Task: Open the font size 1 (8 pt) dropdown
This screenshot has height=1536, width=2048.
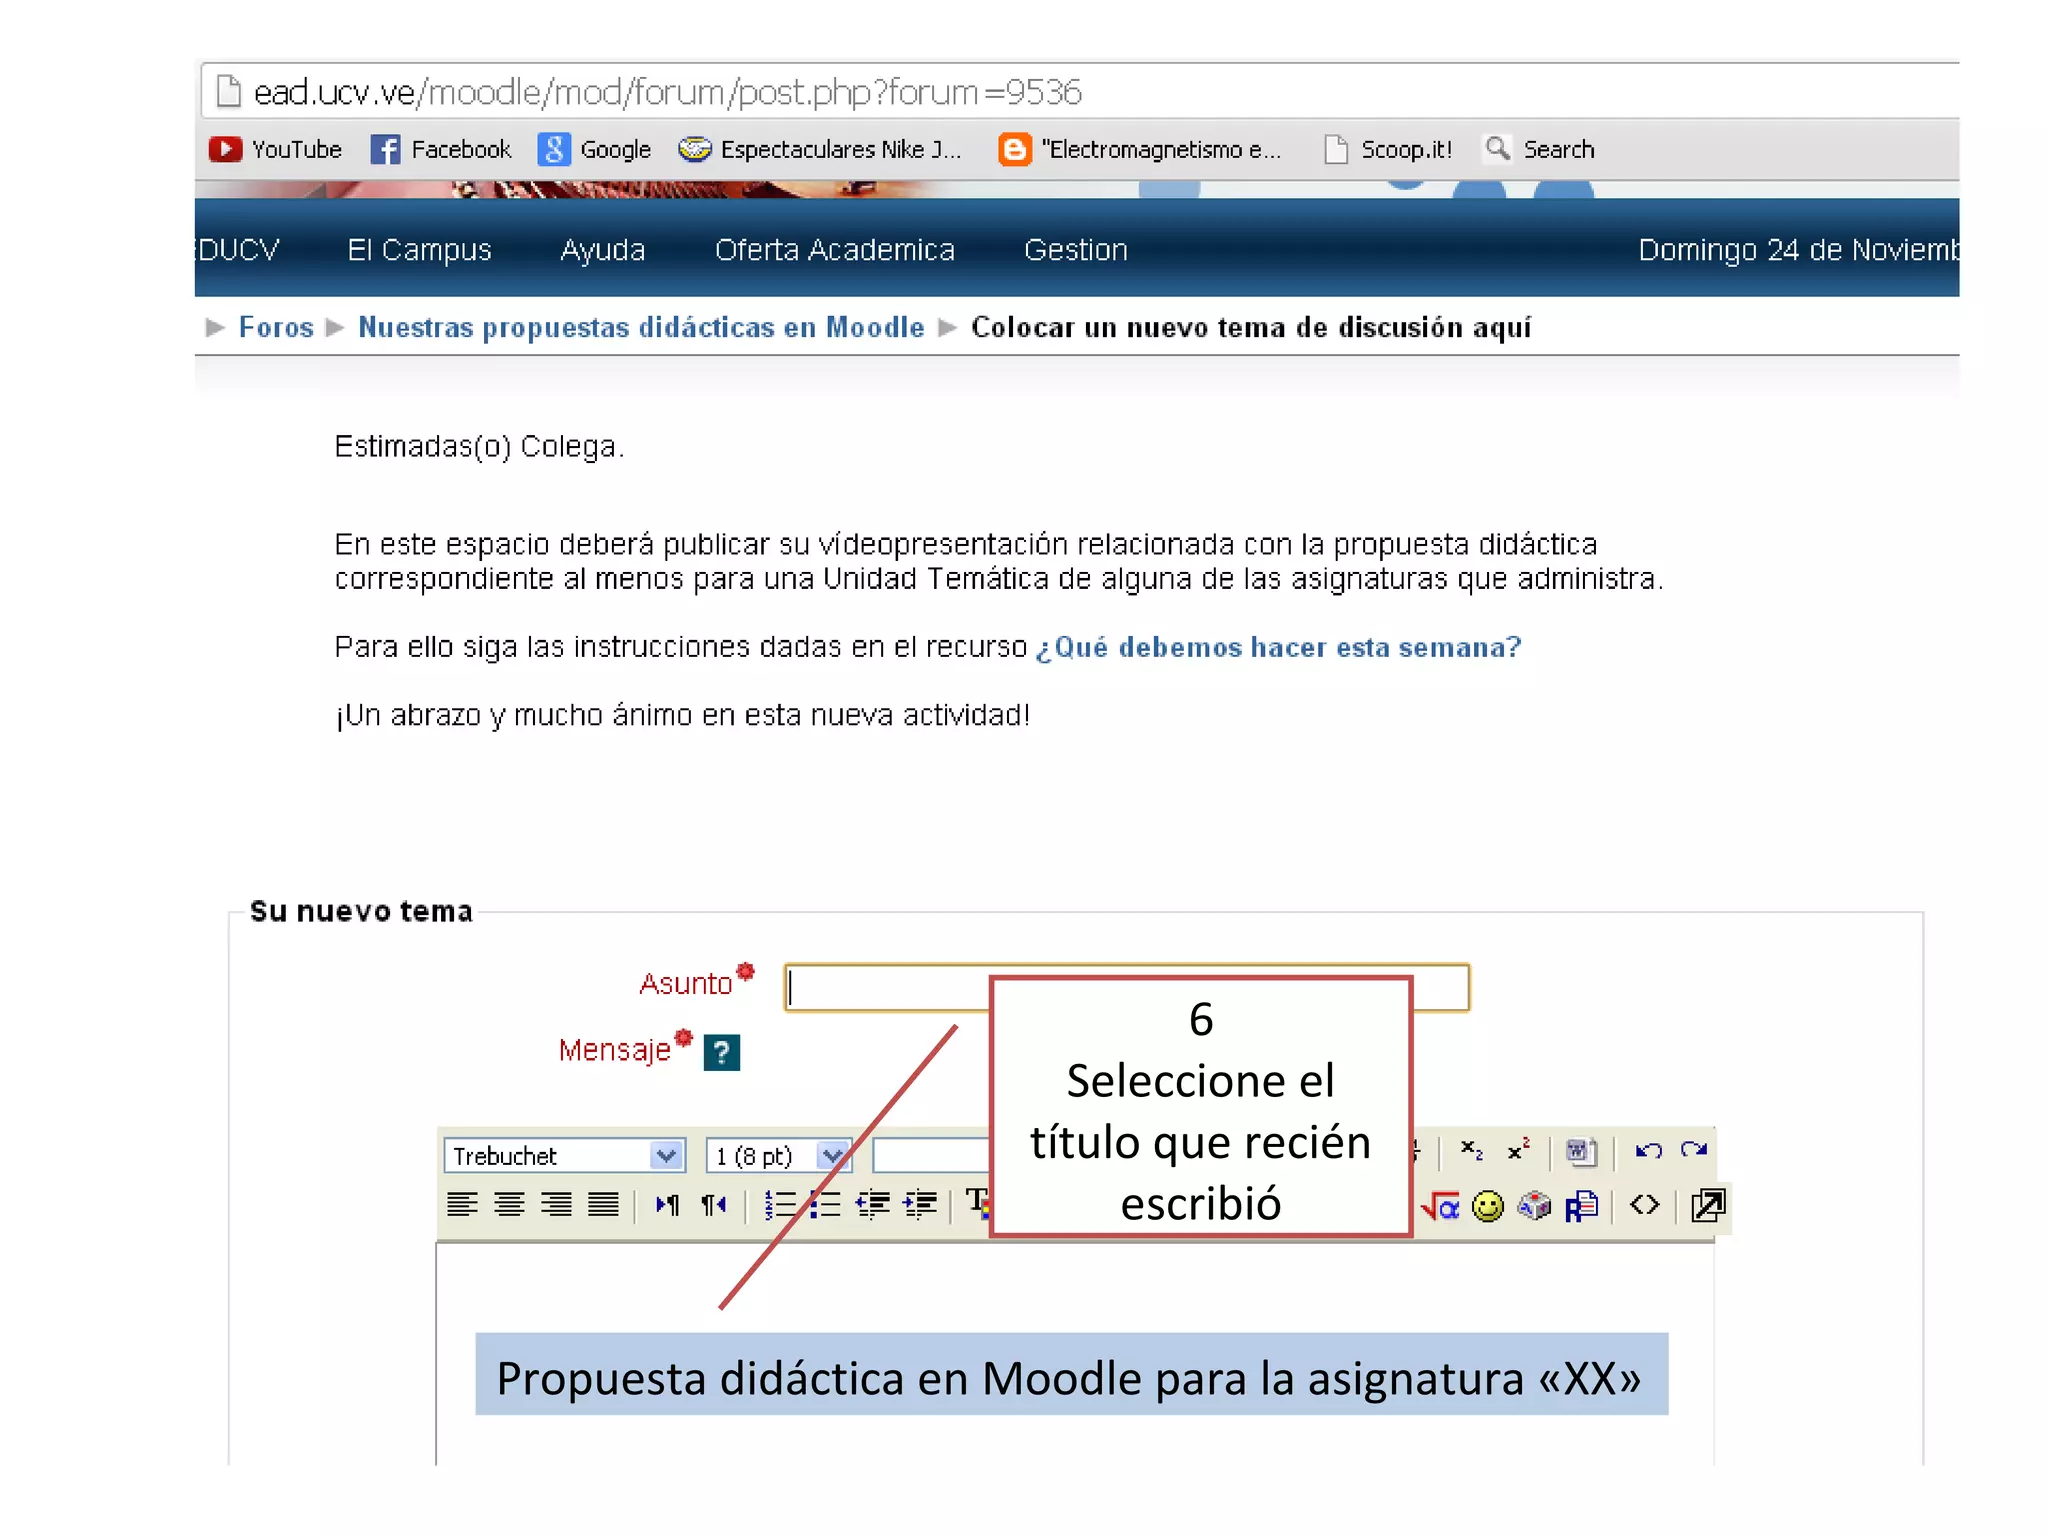Action: pyautogui.click(x=779, y=1156)
